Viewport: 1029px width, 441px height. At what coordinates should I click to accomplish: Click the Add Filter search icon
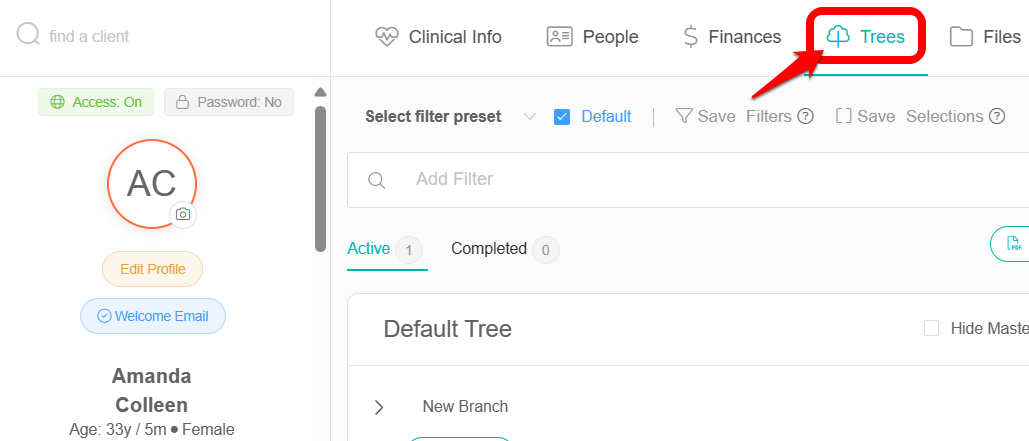(377, 180)
